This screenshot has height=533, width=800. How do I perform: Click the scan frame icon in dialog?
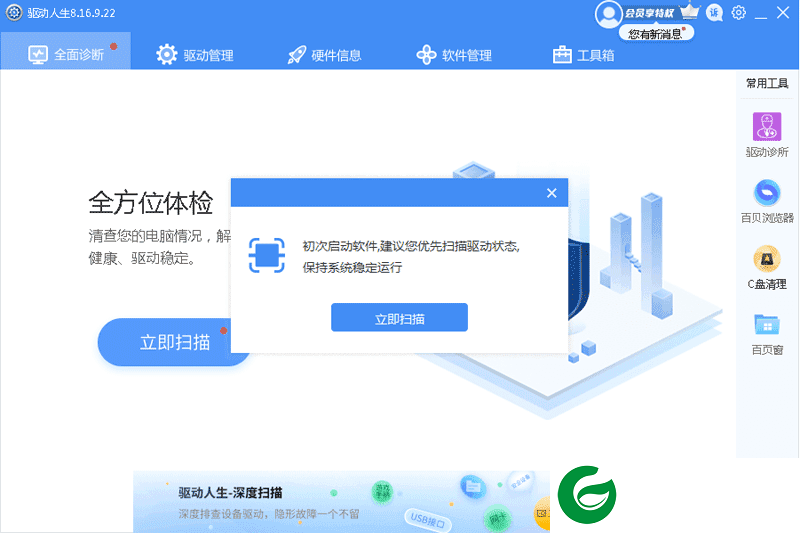266,255
